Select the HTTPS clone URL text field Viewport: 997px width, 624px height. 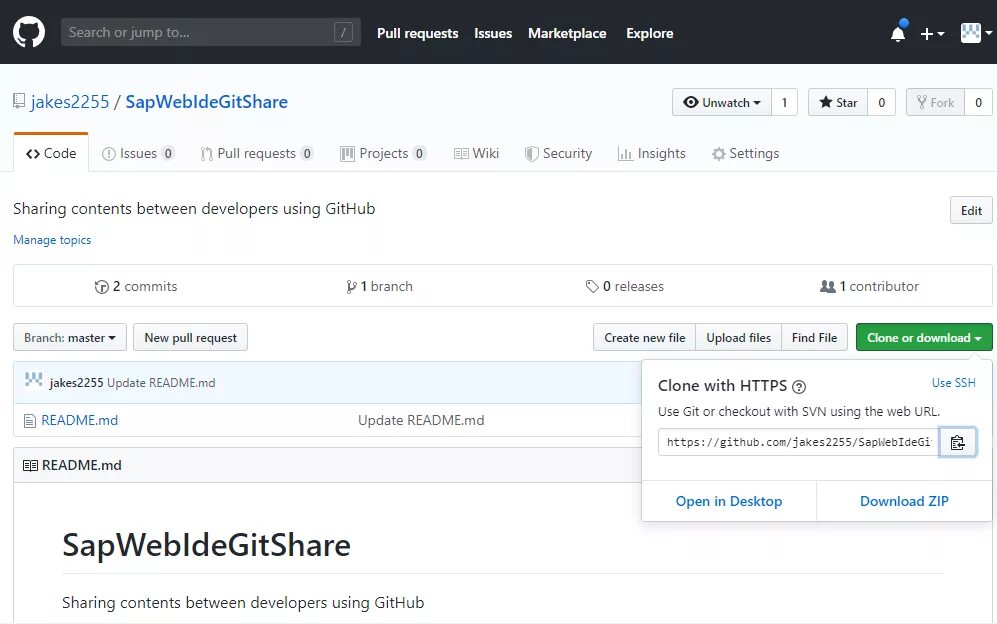[798, 442]
